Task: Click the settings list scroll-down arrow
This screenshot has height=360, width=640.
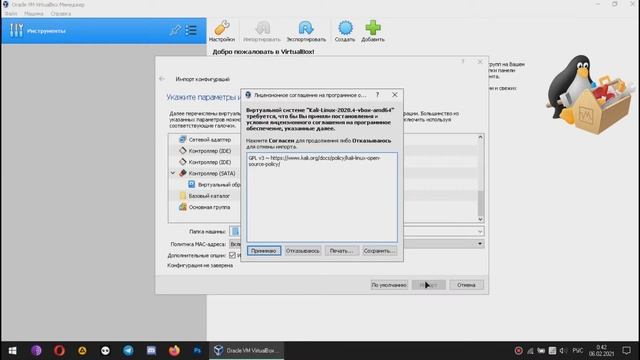Action: pyautogui.click(x=480, y=219)
